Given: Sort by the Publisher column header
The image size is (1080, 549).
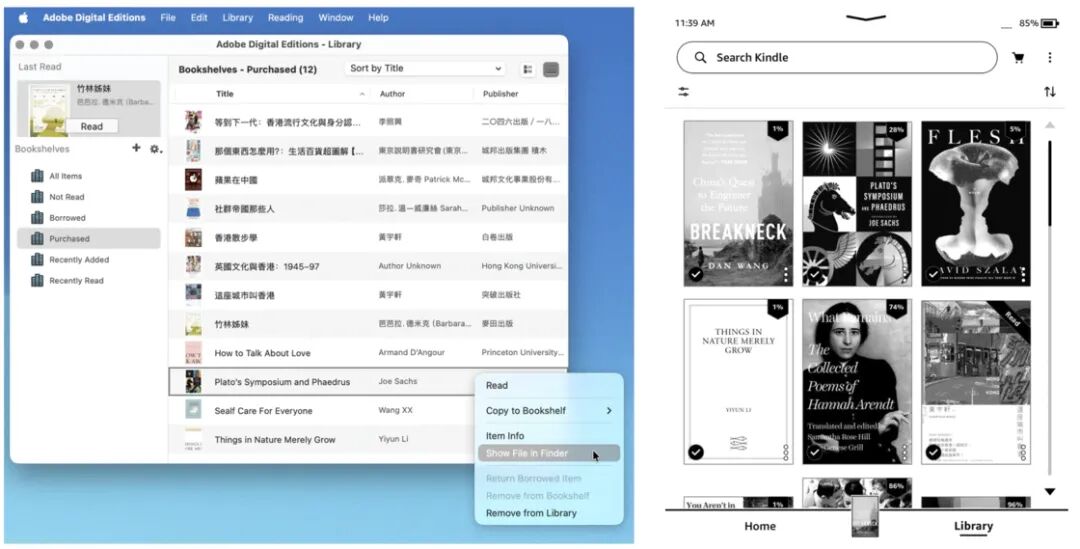Looking at the screenshot, I should point(501,94).
